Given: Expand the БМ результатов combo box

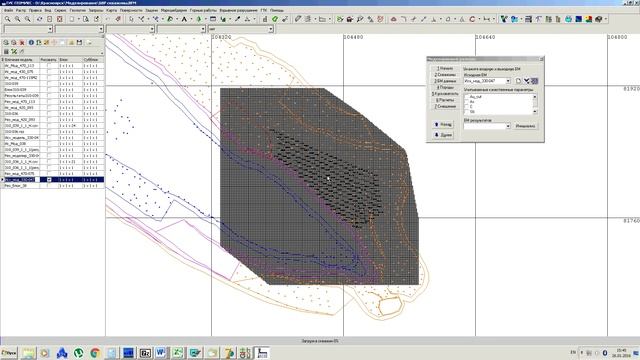Looking at the screenshot, I should click(x=508, y=126).
